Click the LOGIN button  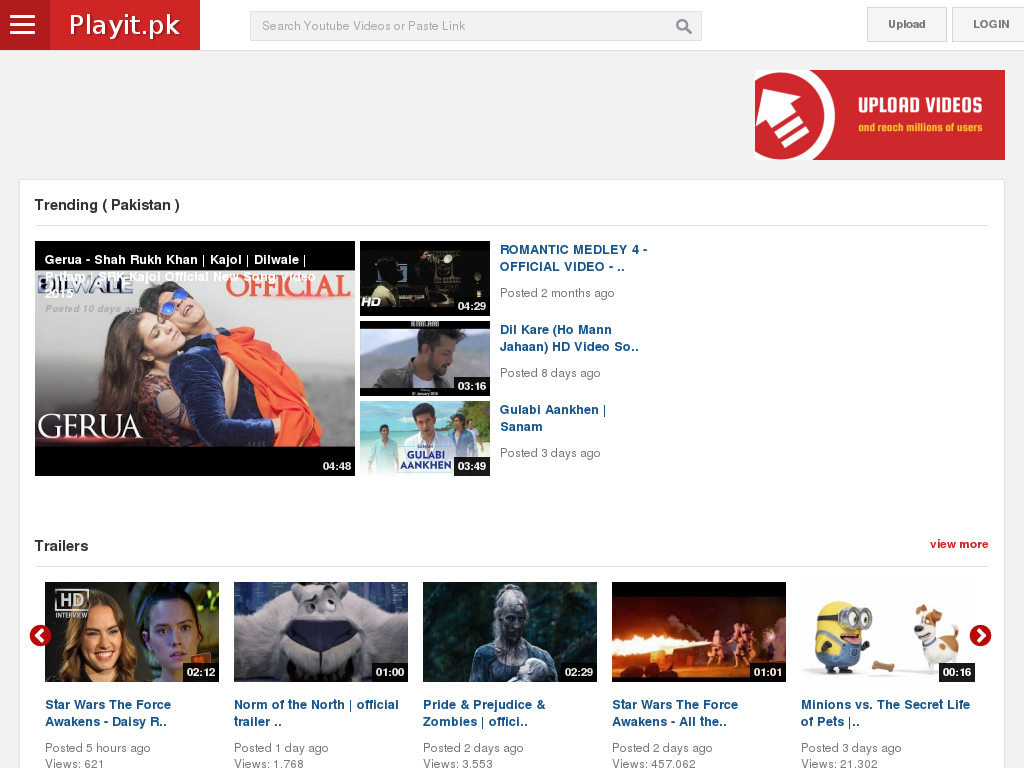[989, 24]
